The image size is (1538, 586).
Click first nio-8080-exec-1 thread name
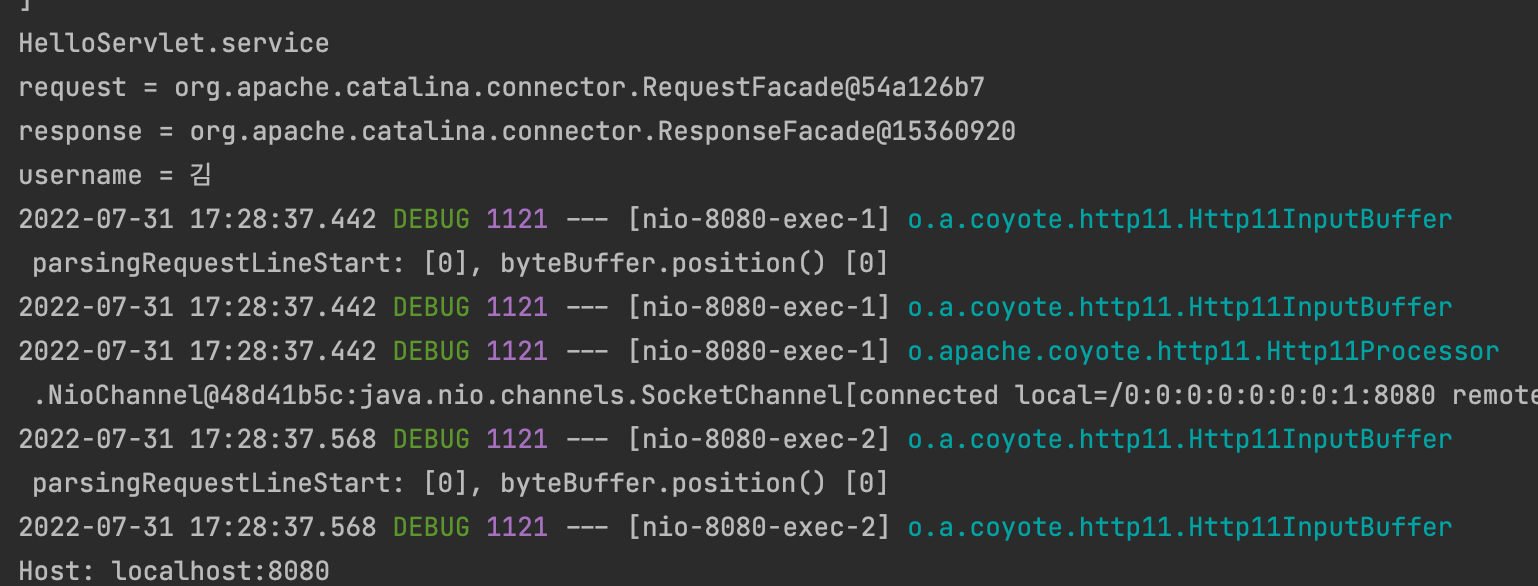[759, 220]
